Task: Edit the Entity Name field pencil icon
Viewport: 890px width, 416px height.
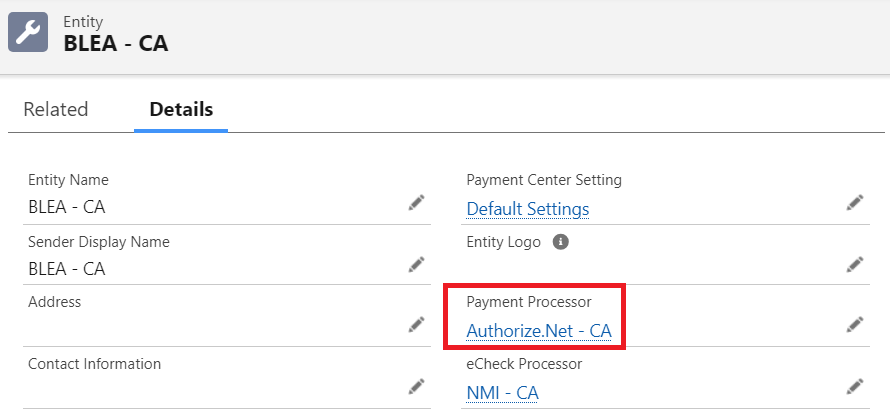Action: (416, 203)
